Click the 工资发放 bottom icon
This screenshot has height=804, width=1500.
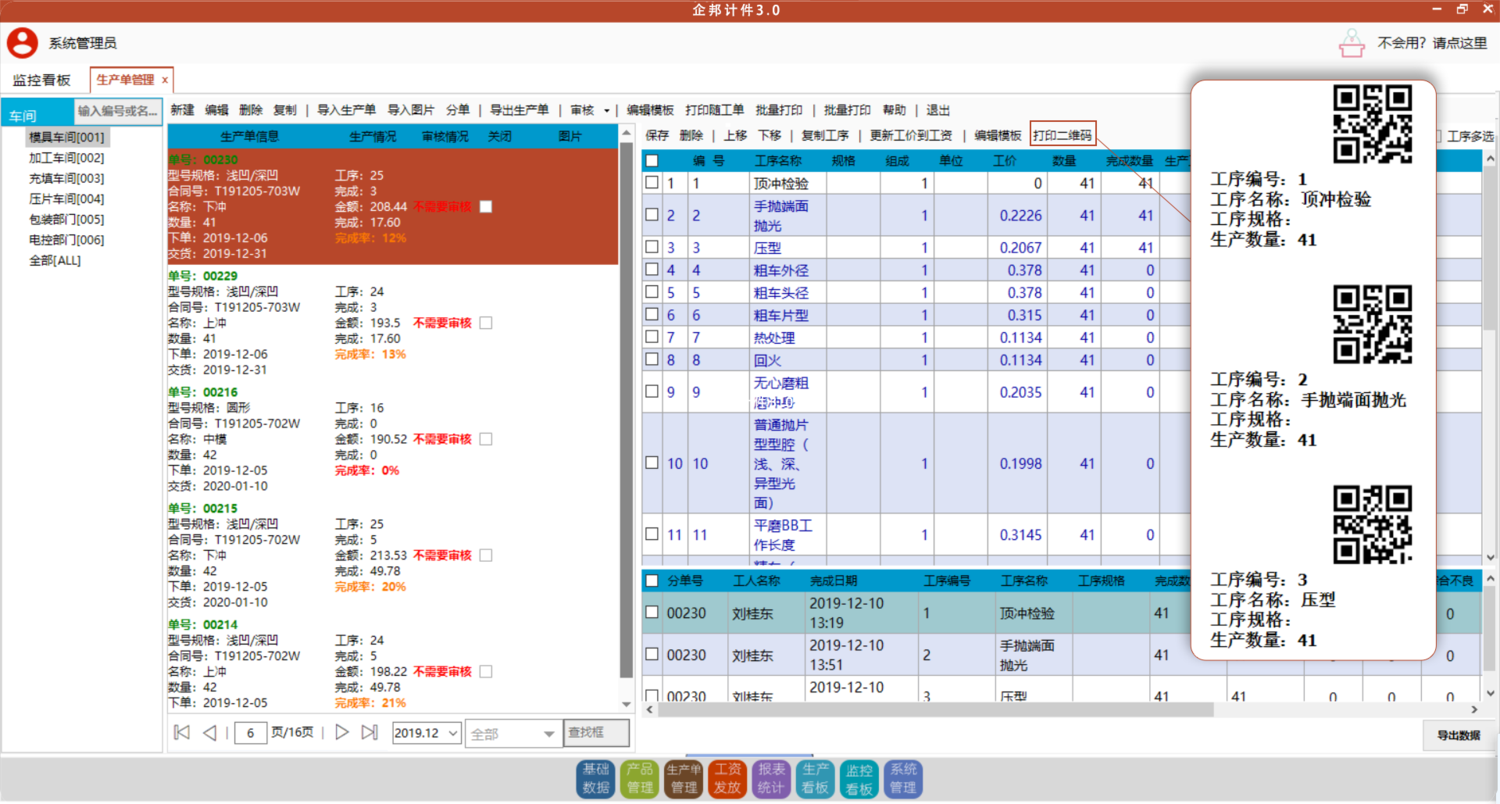(727, 778)
